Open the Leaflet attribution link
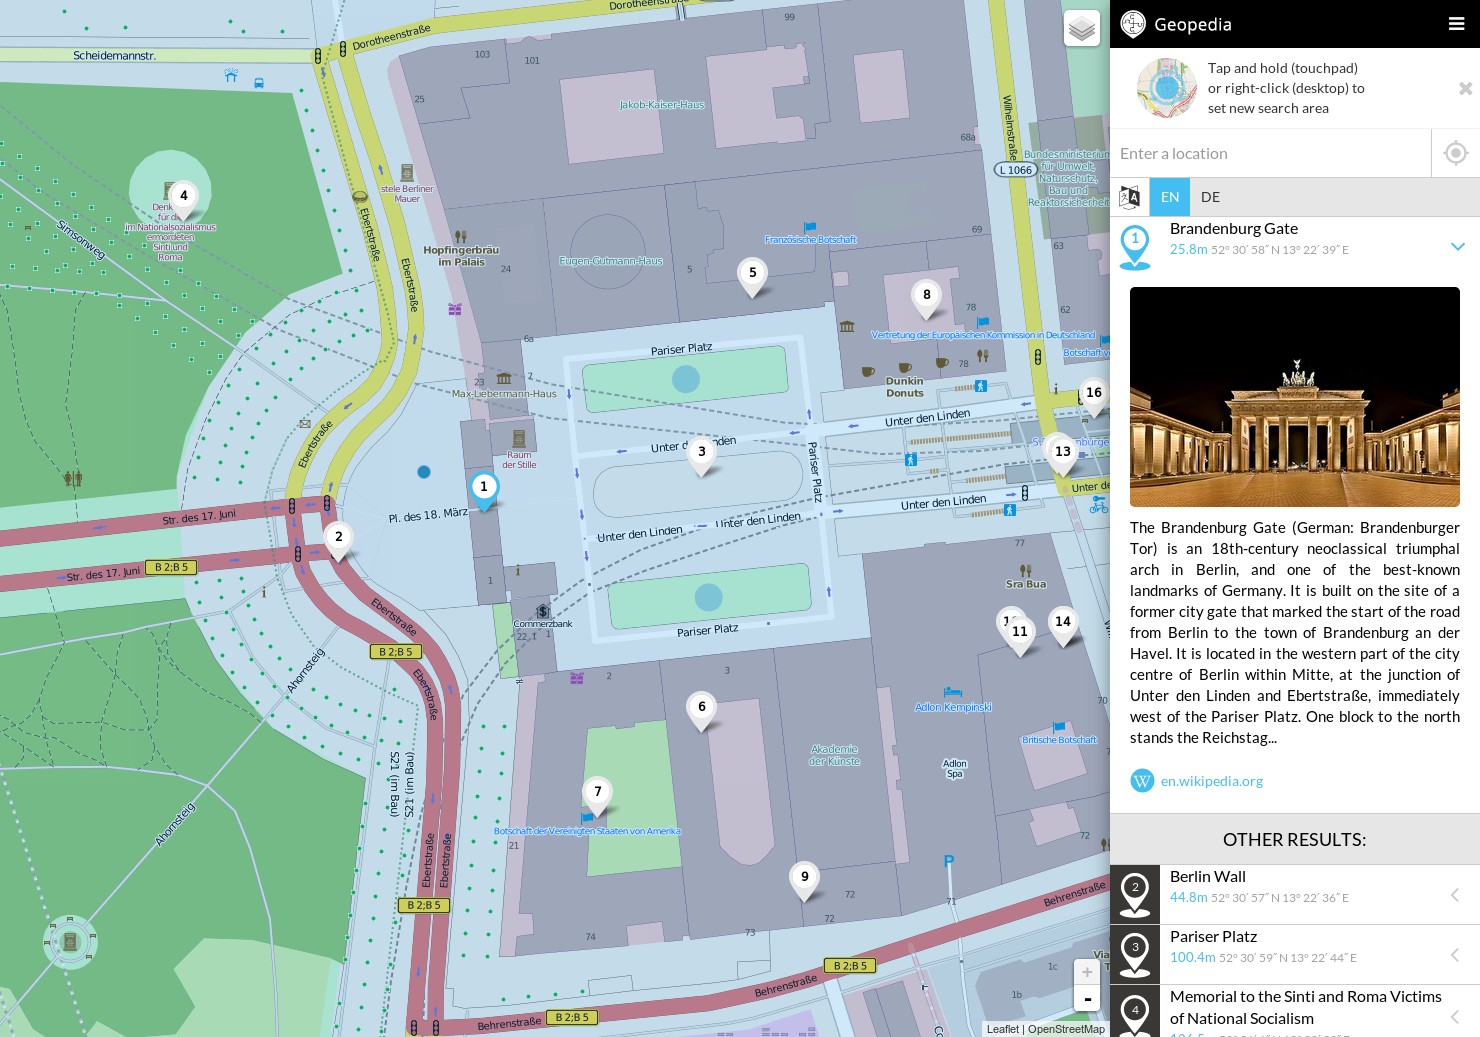This screenshot has height=1037, width=1480. pos(1002,1029)
